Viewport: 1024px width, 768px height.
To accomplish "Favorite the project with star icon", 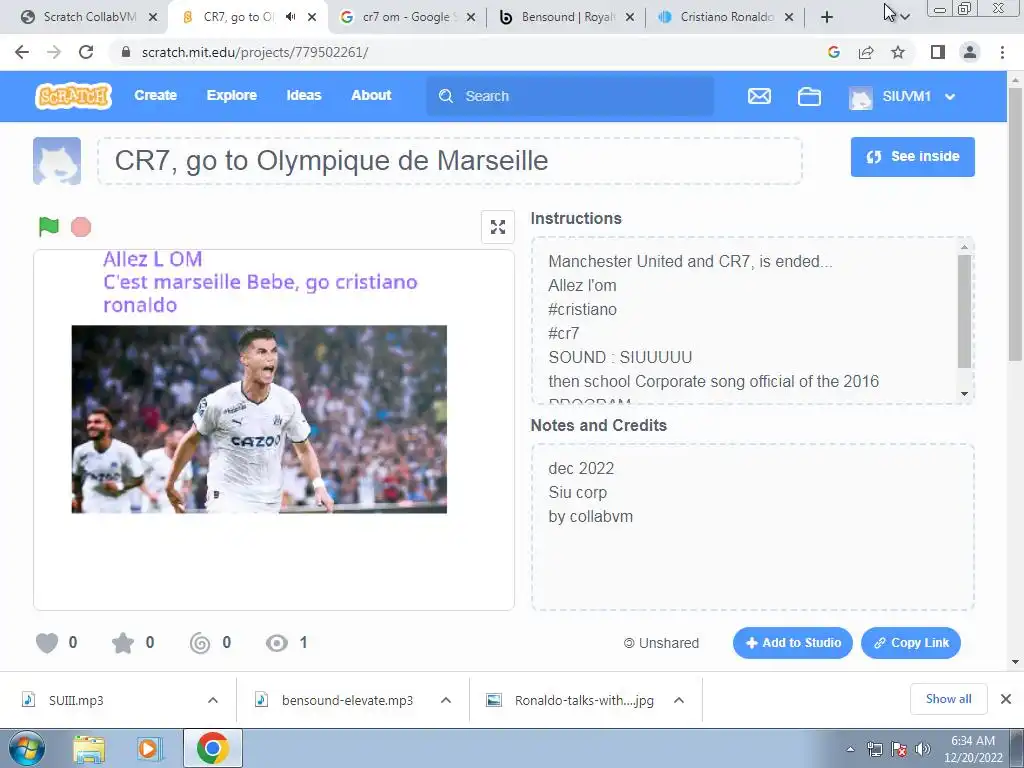I will click(x=123, y=643).
